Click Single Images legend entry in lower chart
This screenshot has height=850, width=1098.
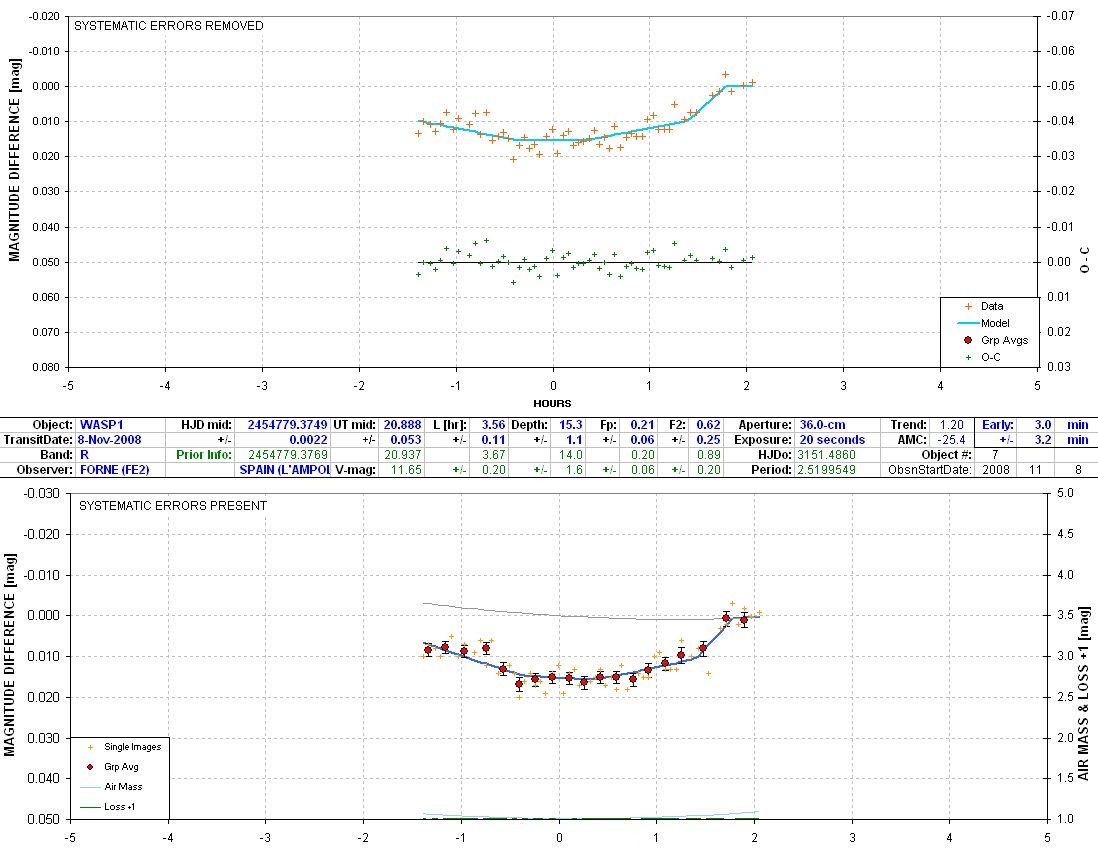point(124,747)
